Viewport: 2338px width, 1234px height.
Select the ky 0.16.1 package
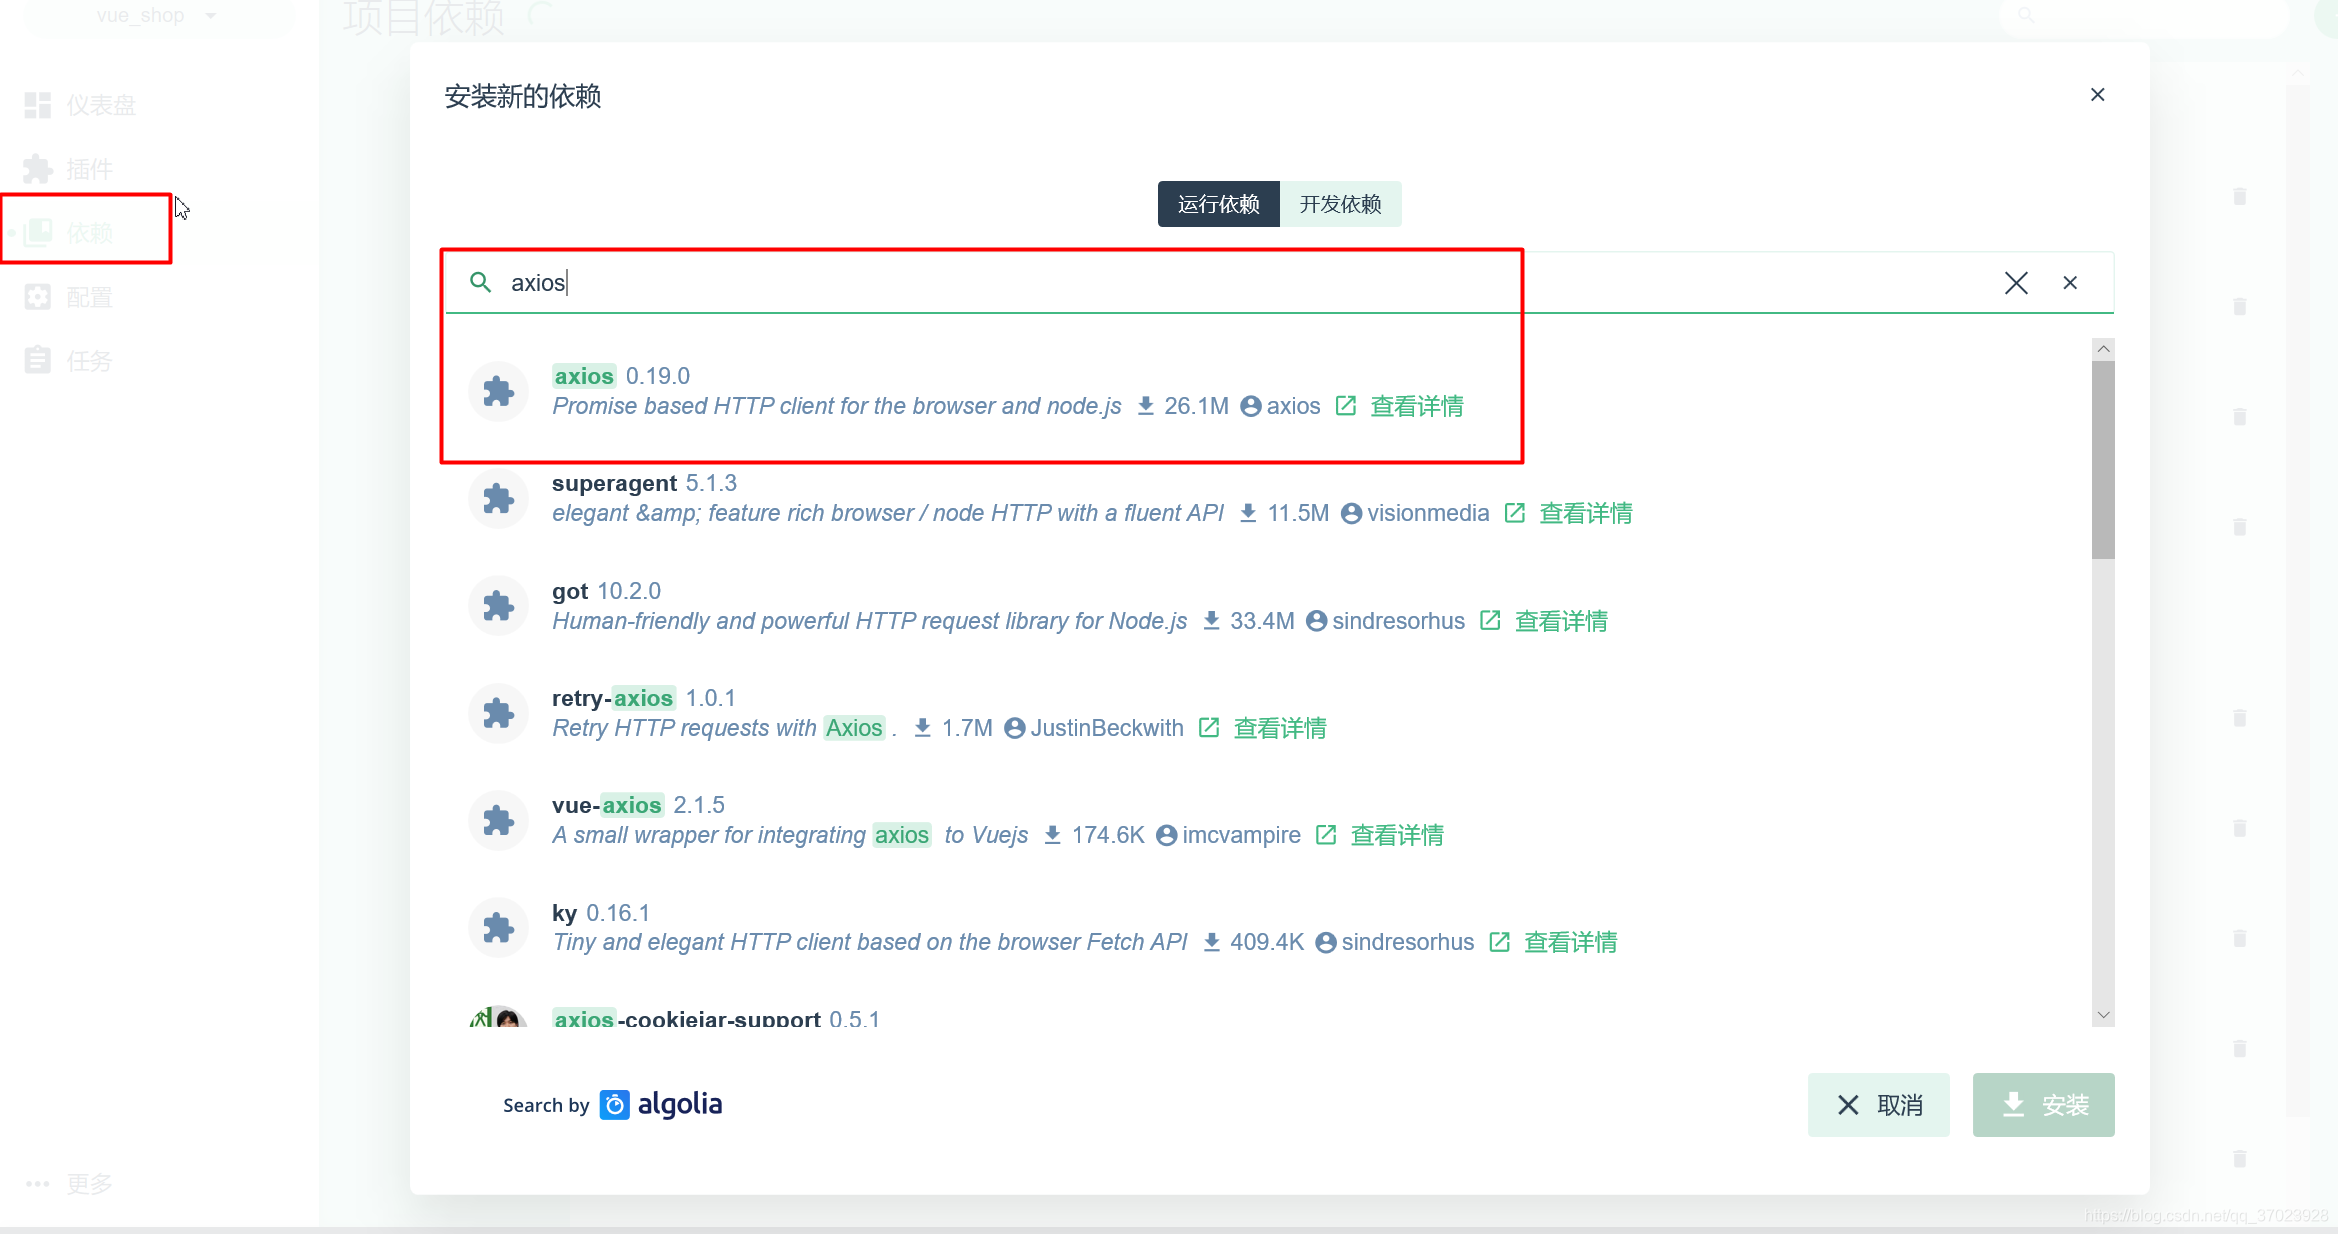(x=1268, y=927)
